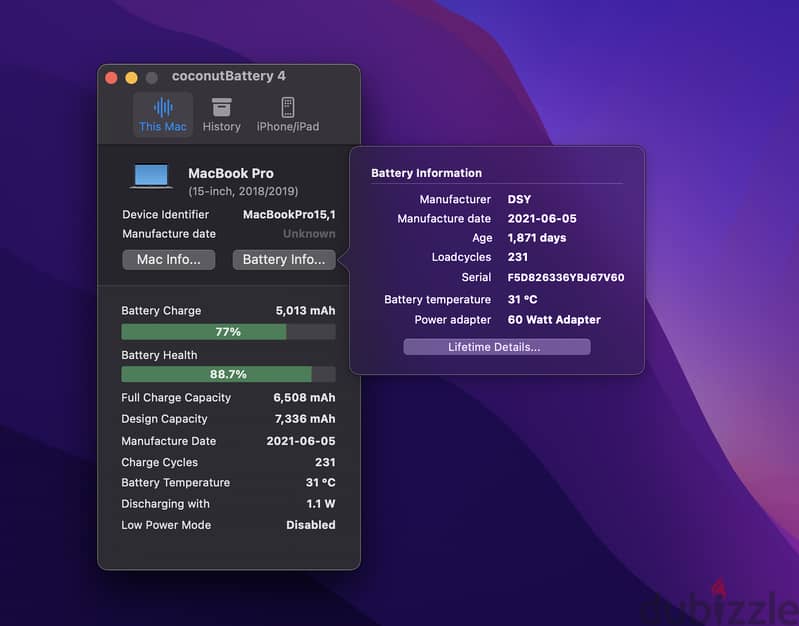Select the 60 Watt Adapter value

(554, 320)
